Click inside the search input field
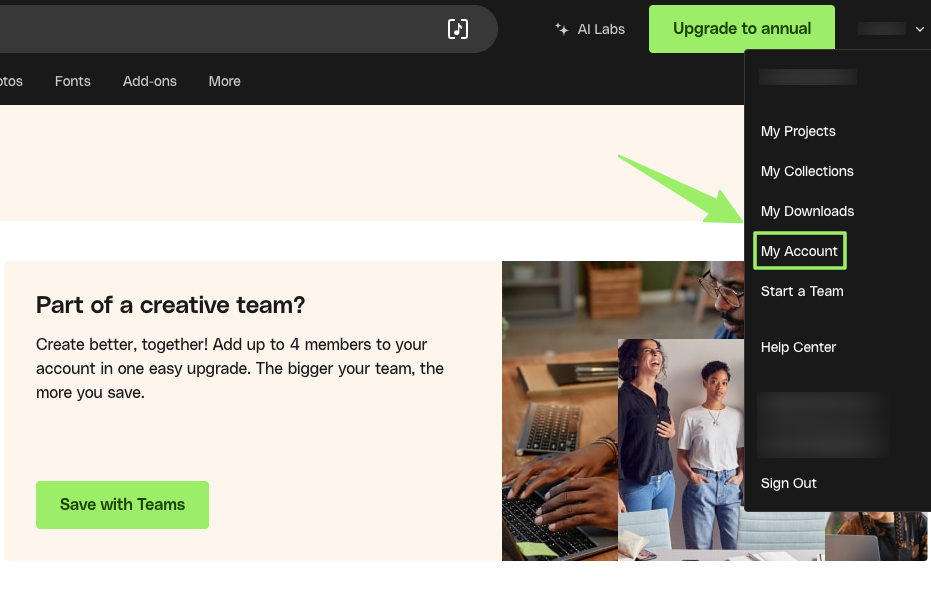The width and height of the screenshot is (931, 596). (220, 29)
